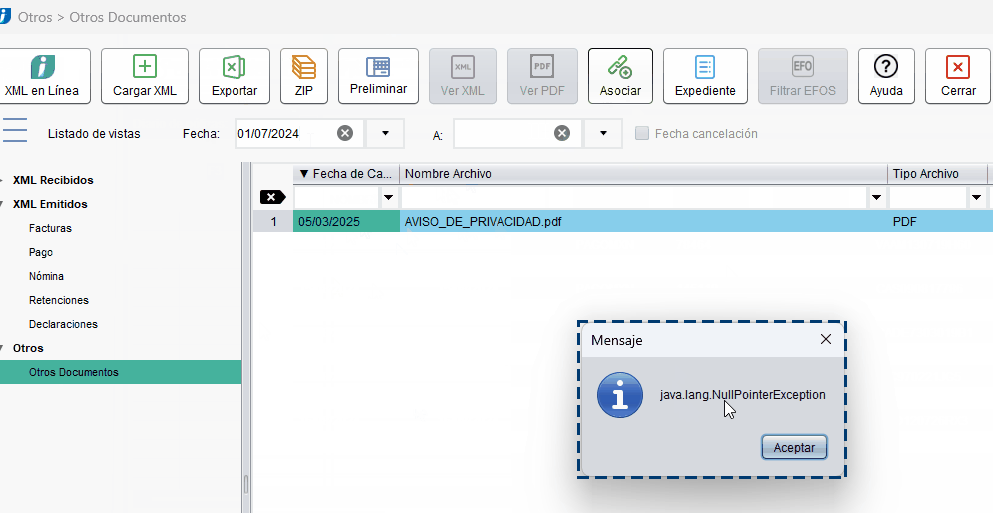Select Nómina under XML Emitidos
993x514 pixels.
tap(46, 276)
